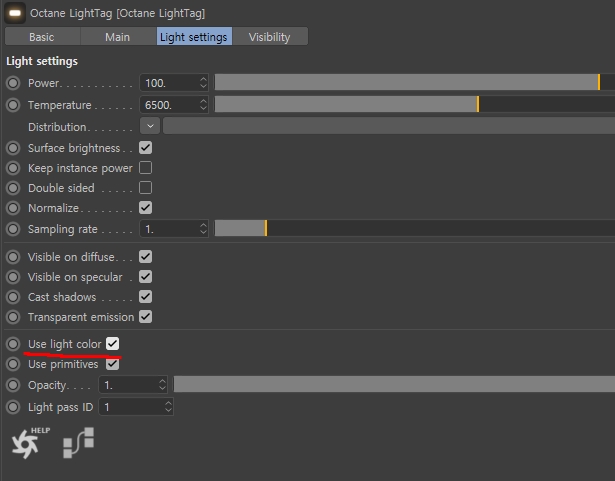615x481 pixels.
Task: Open the Visibility tab
Action: coord(270,37)
